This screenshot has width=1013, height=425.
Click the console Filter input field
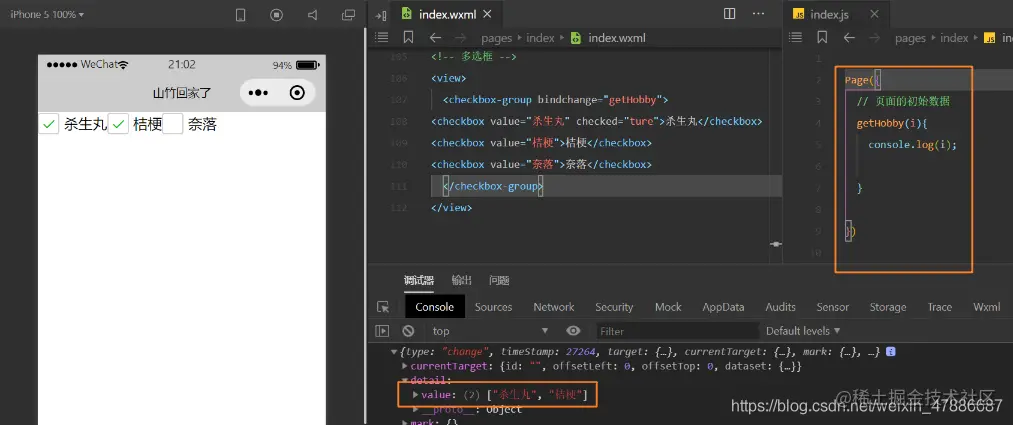point(676,331)
